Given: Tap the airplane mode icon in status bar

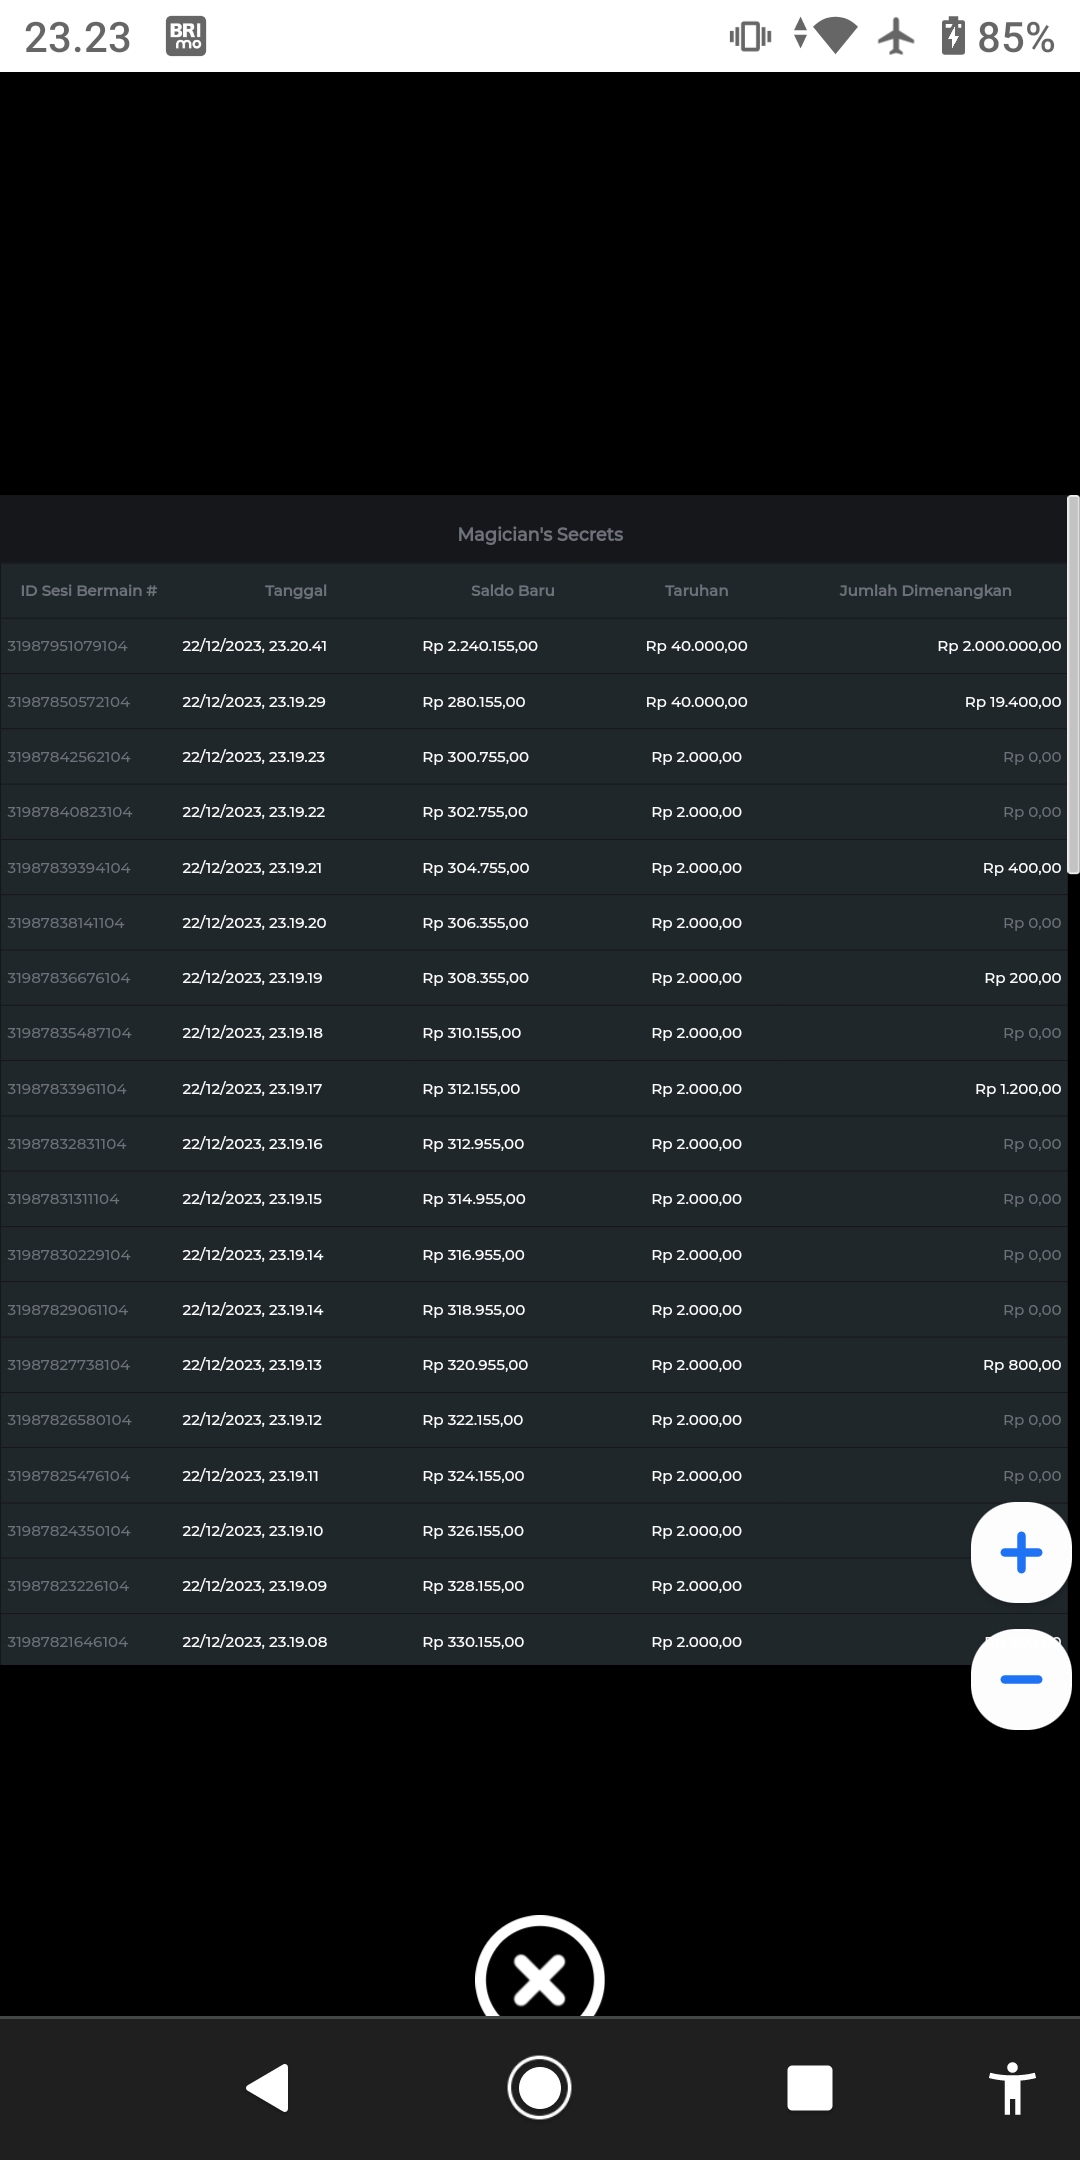Looking at the screenshot, I should pos(896,37).
